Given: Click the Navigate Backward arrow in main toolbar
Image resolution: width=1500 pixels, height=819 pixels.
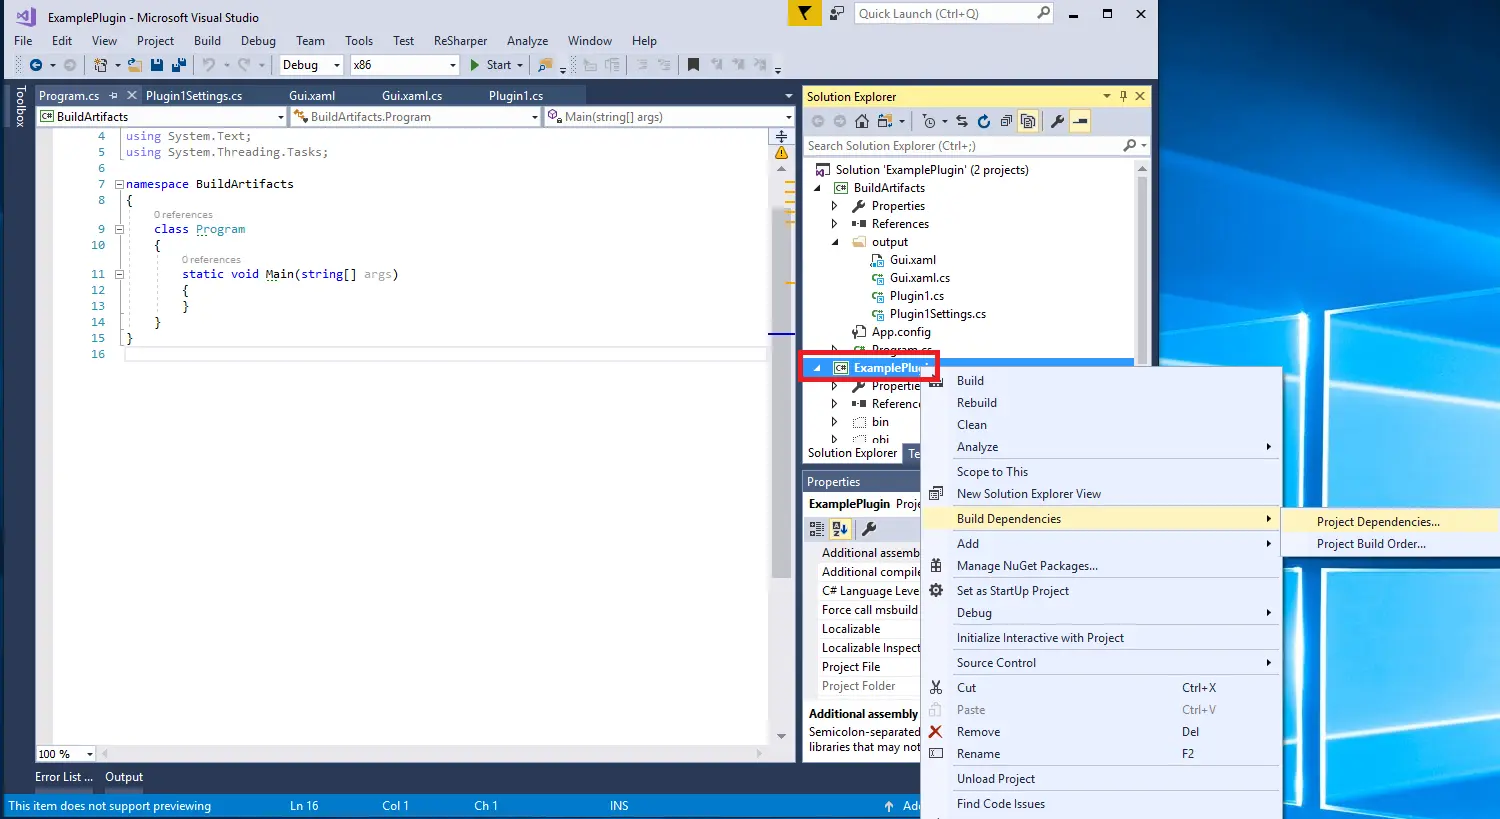Looking at the screenshot, I should pos(36,65).
